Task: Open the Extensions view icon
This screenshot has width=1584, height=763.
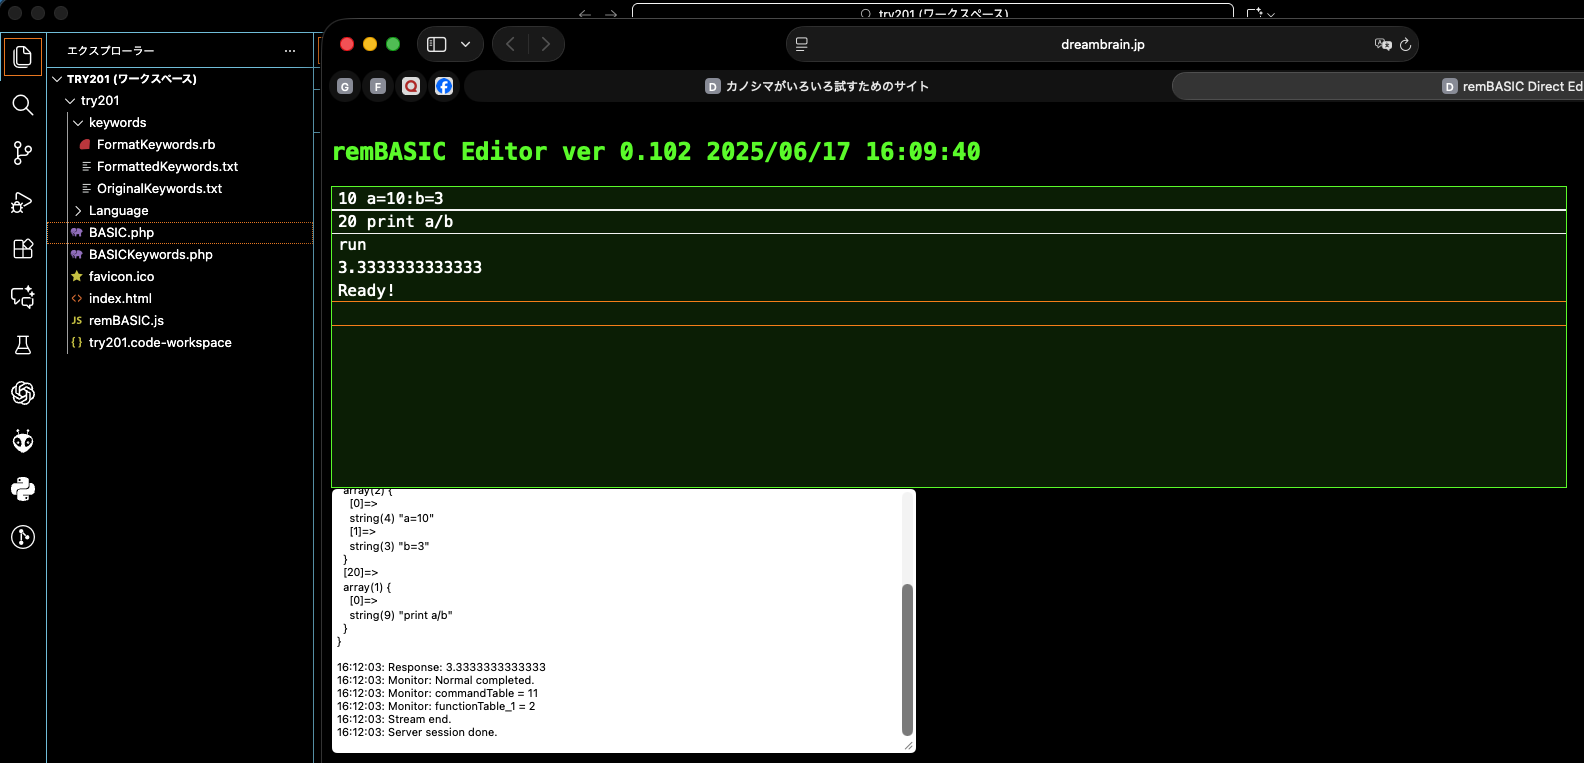Action: [x=22, y=249]
